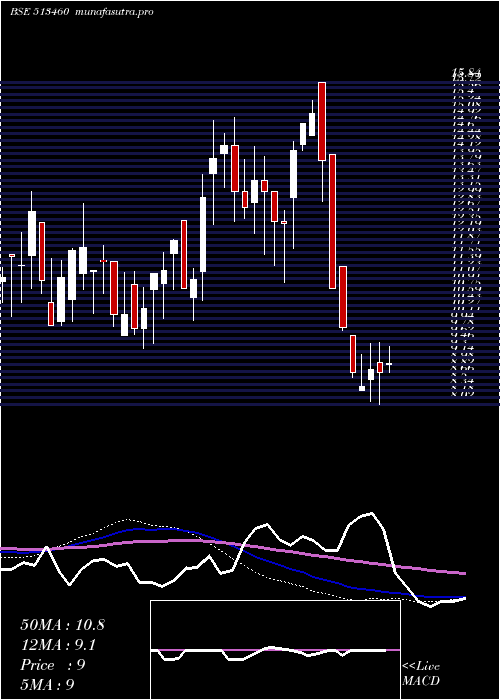Click the 5MA : 9 value
The height and width of the screenshot is (700, 500).
[47, 684]
